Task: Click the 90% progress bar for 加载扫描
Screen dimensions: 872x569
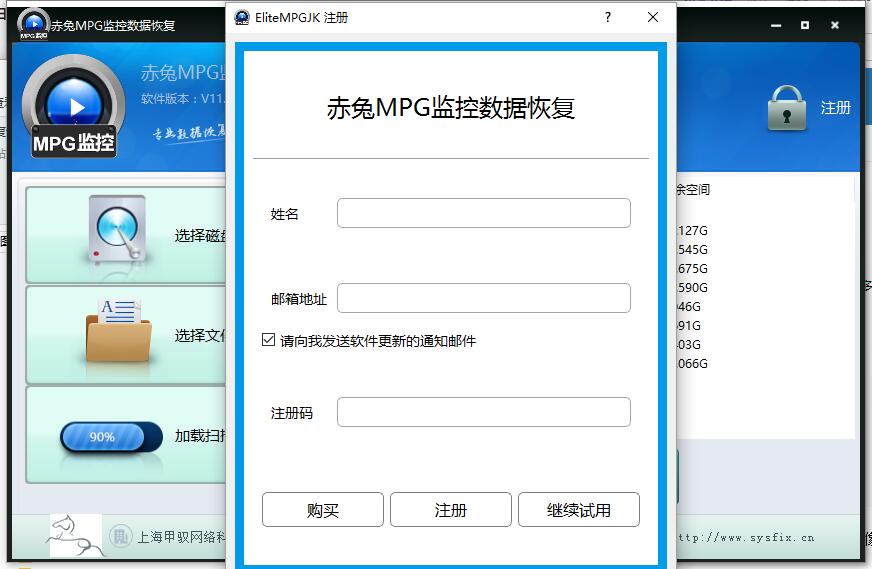Action: pos(110,436)
